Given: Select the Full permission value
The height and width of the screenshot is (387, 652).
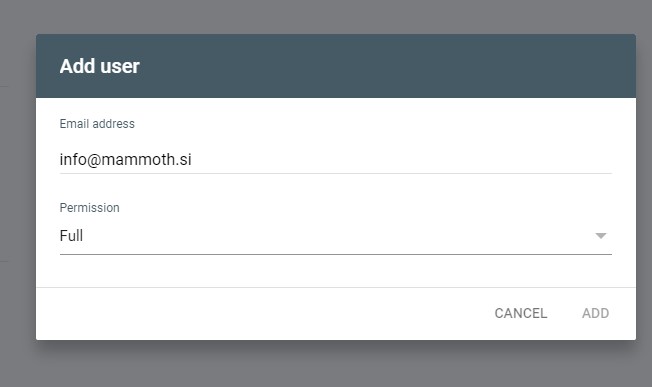Looking at the screenshot, I should (x=71, y=236).
